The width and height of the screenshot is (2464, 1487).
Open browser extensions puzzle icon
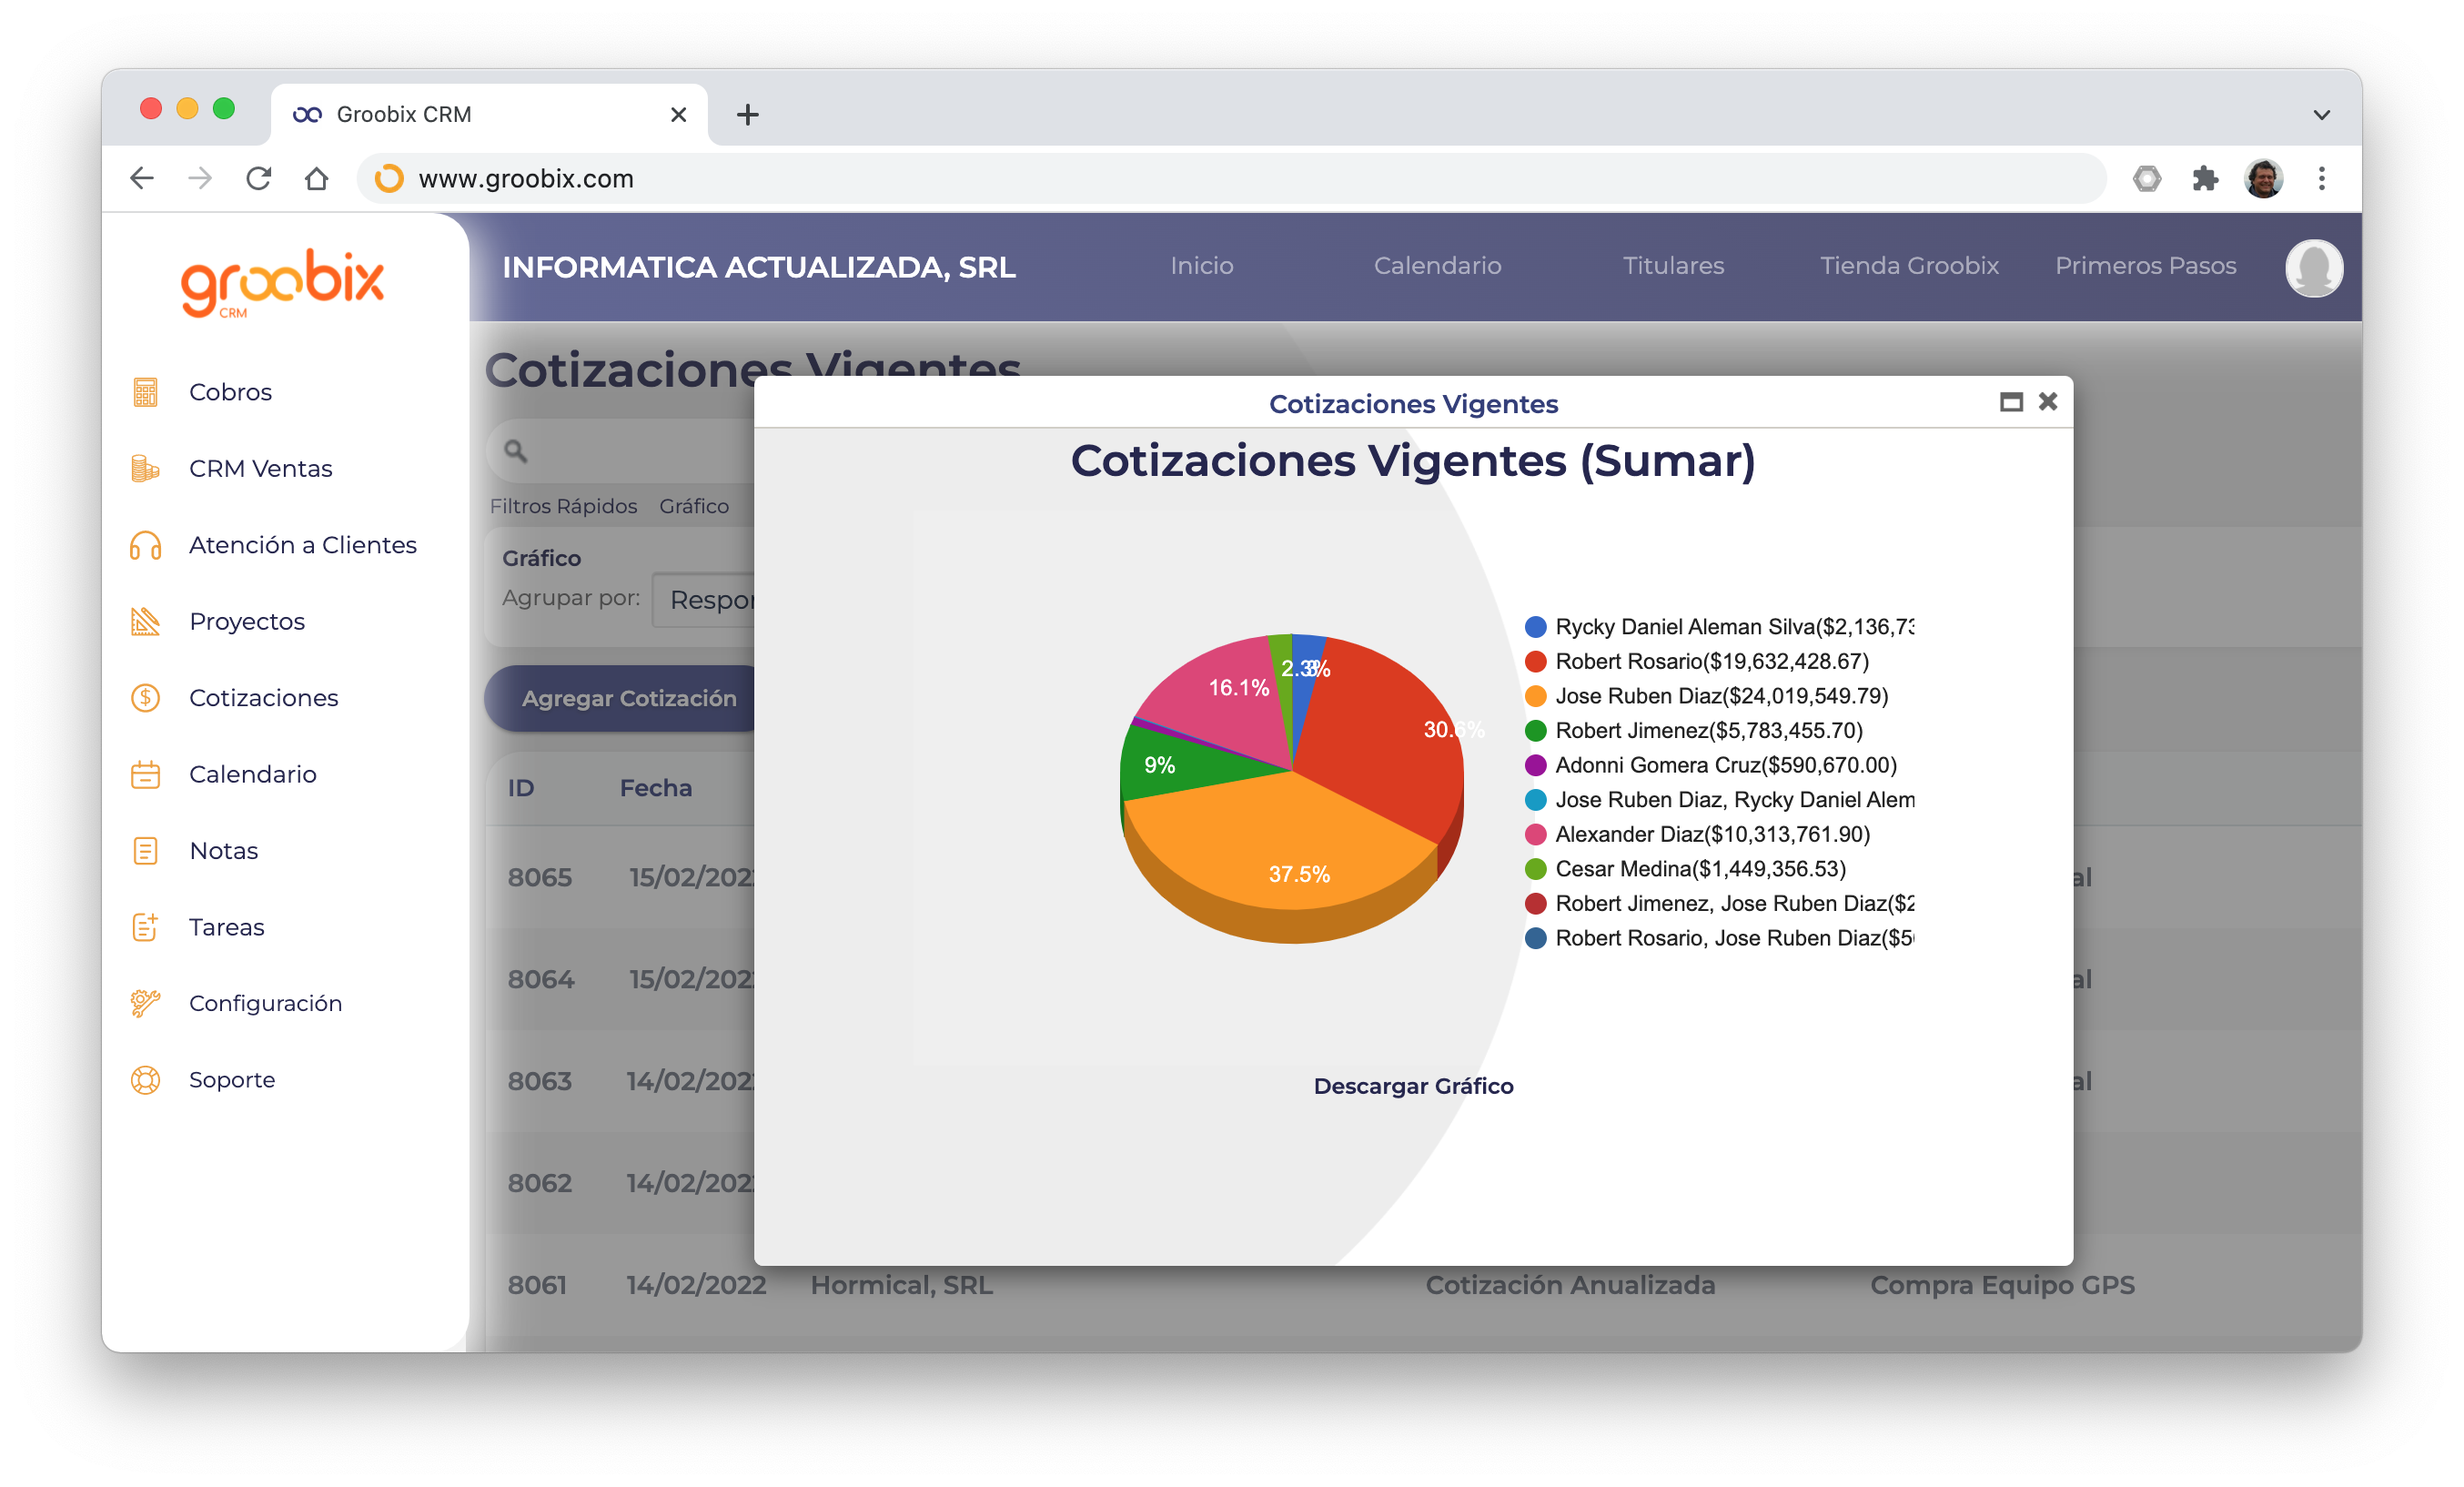2205,178
